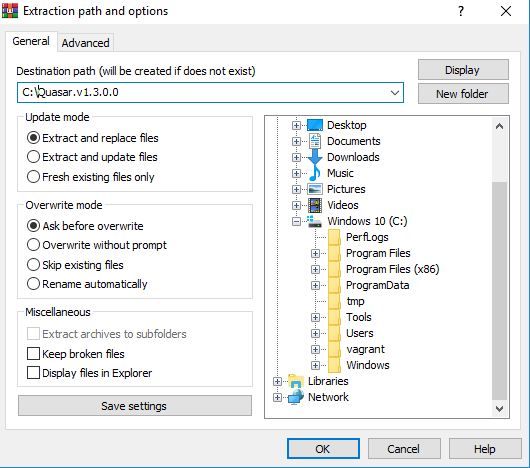Image resolution: width=530 pixels, height=468 pixels.
Task: Select the Downloads arrow icon
Action: pos(315,157)
